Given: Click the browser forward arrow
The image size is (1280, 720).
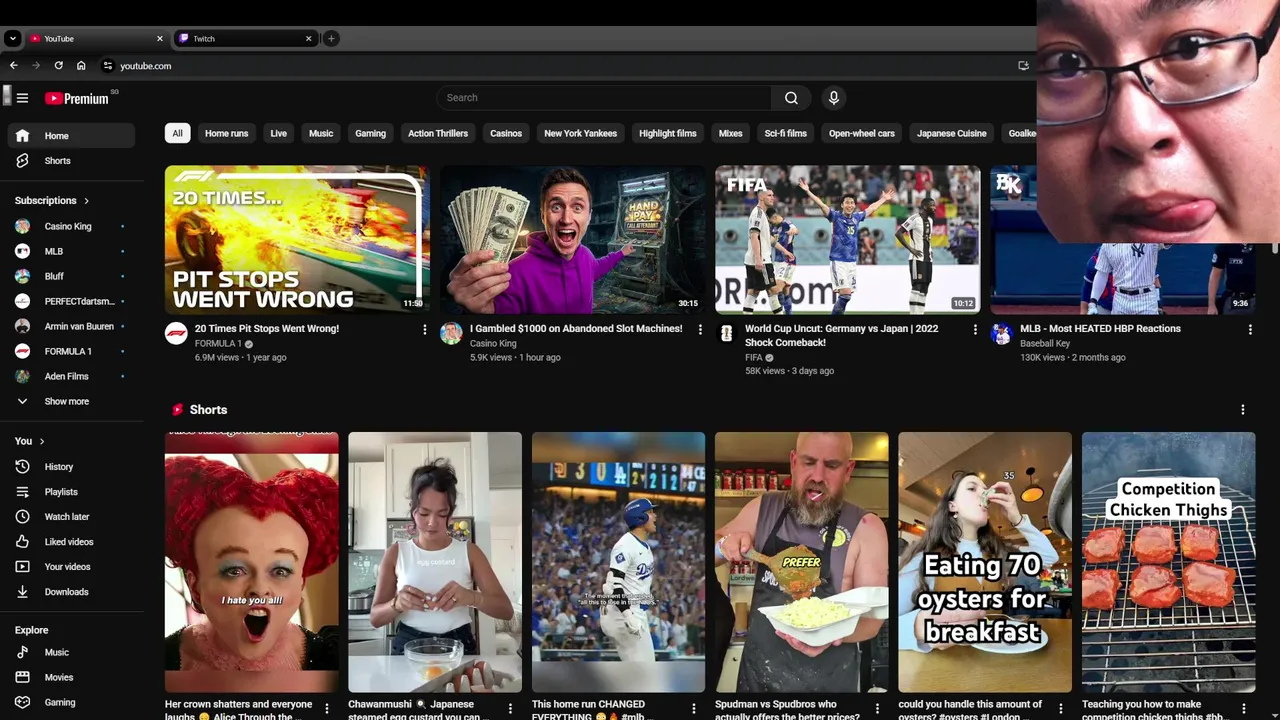Looking at the screenshot, I should 36,66.
